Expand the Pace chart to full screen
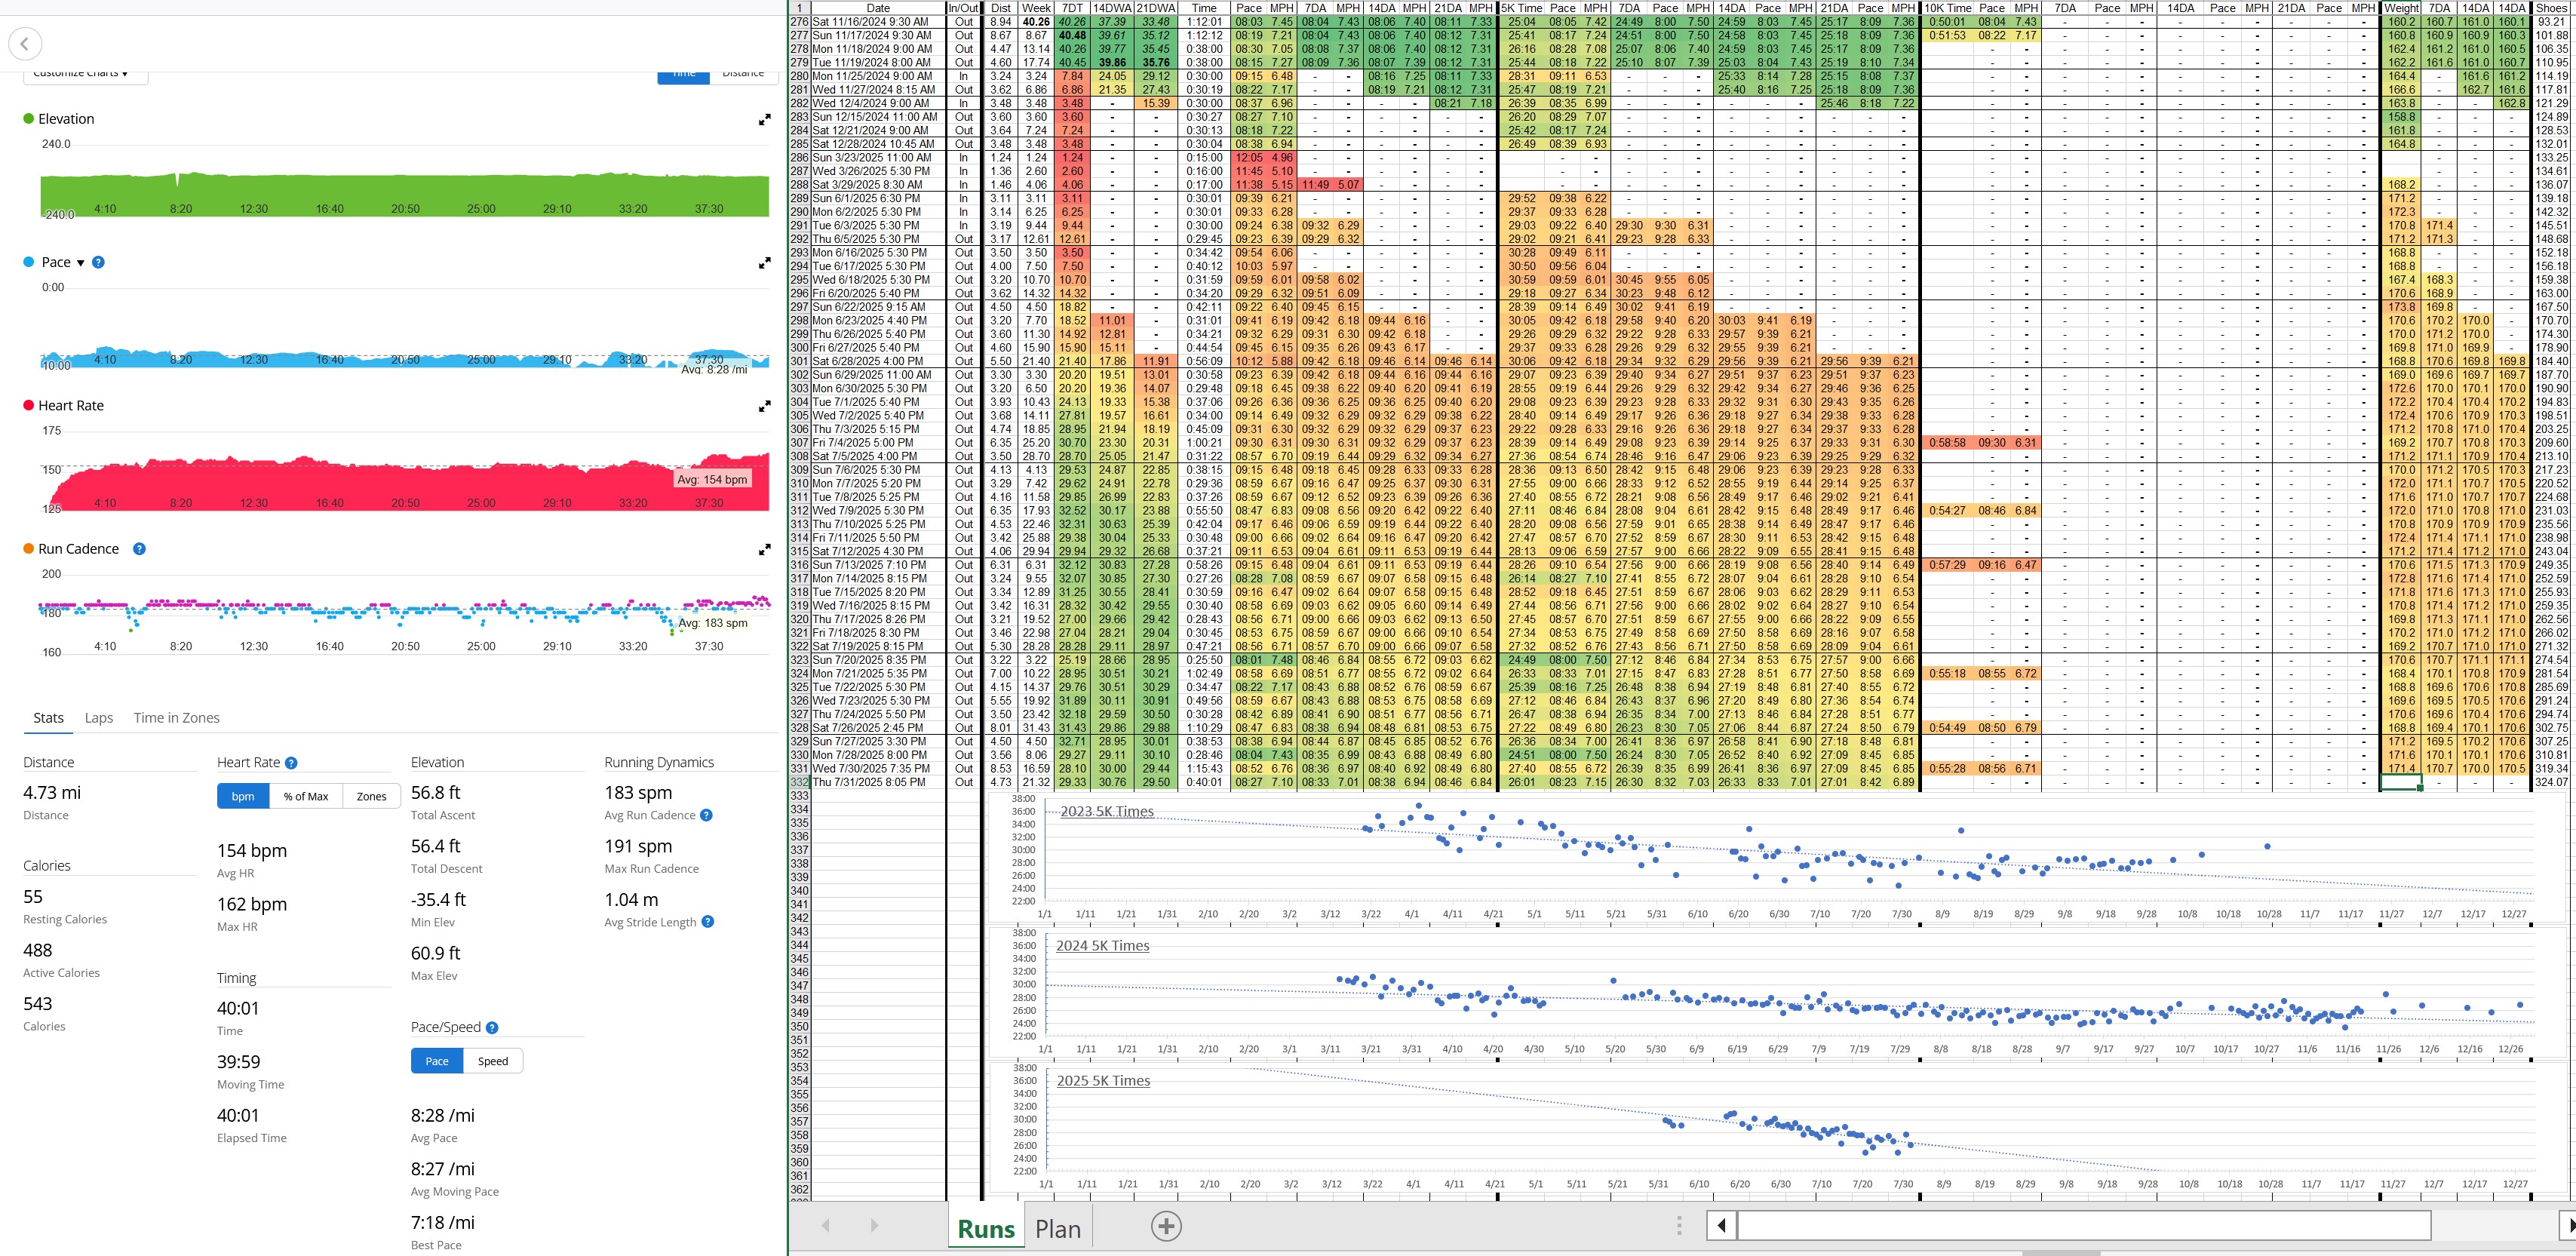This screenshot has height=1256, width=2576. point(764,263)
